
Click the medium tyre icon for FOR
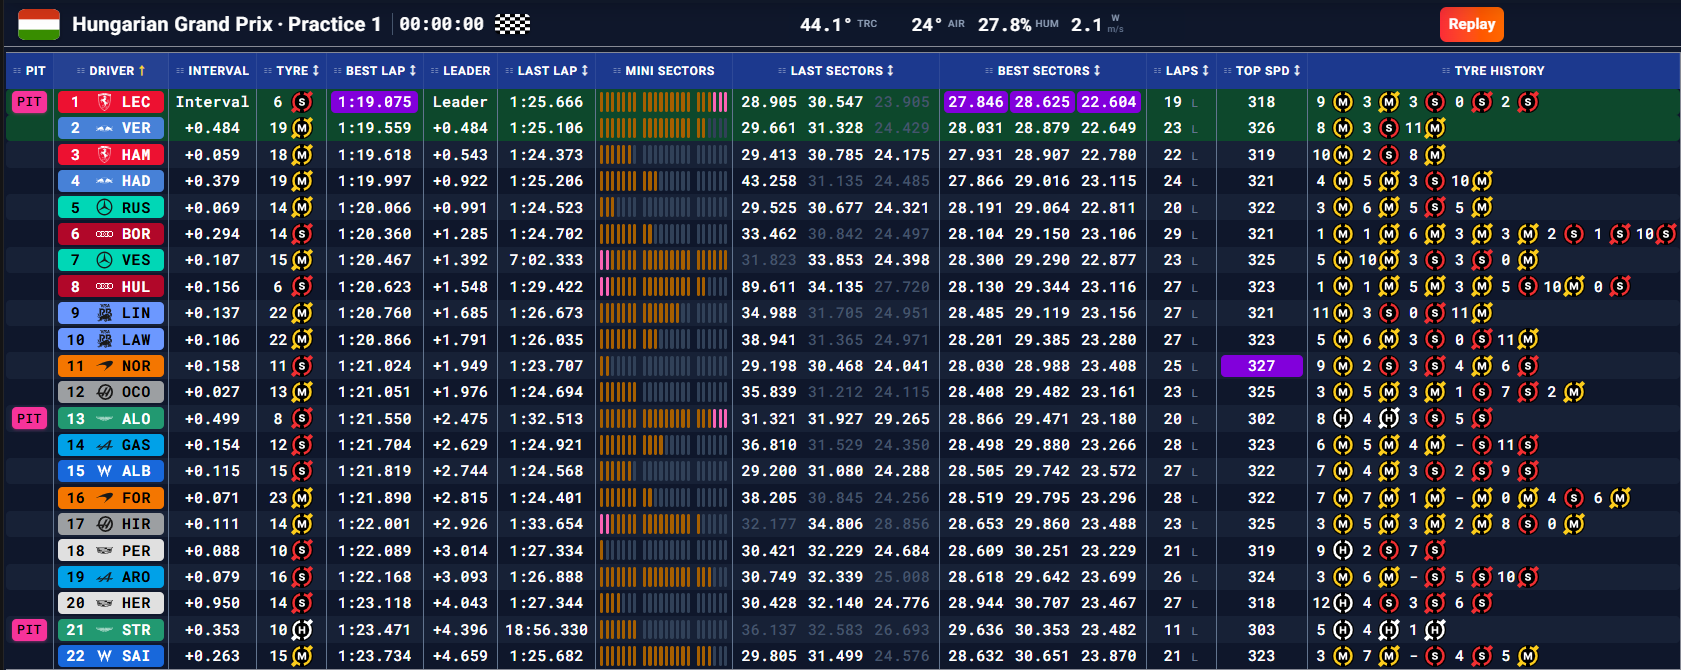click(x=302, y=498)
